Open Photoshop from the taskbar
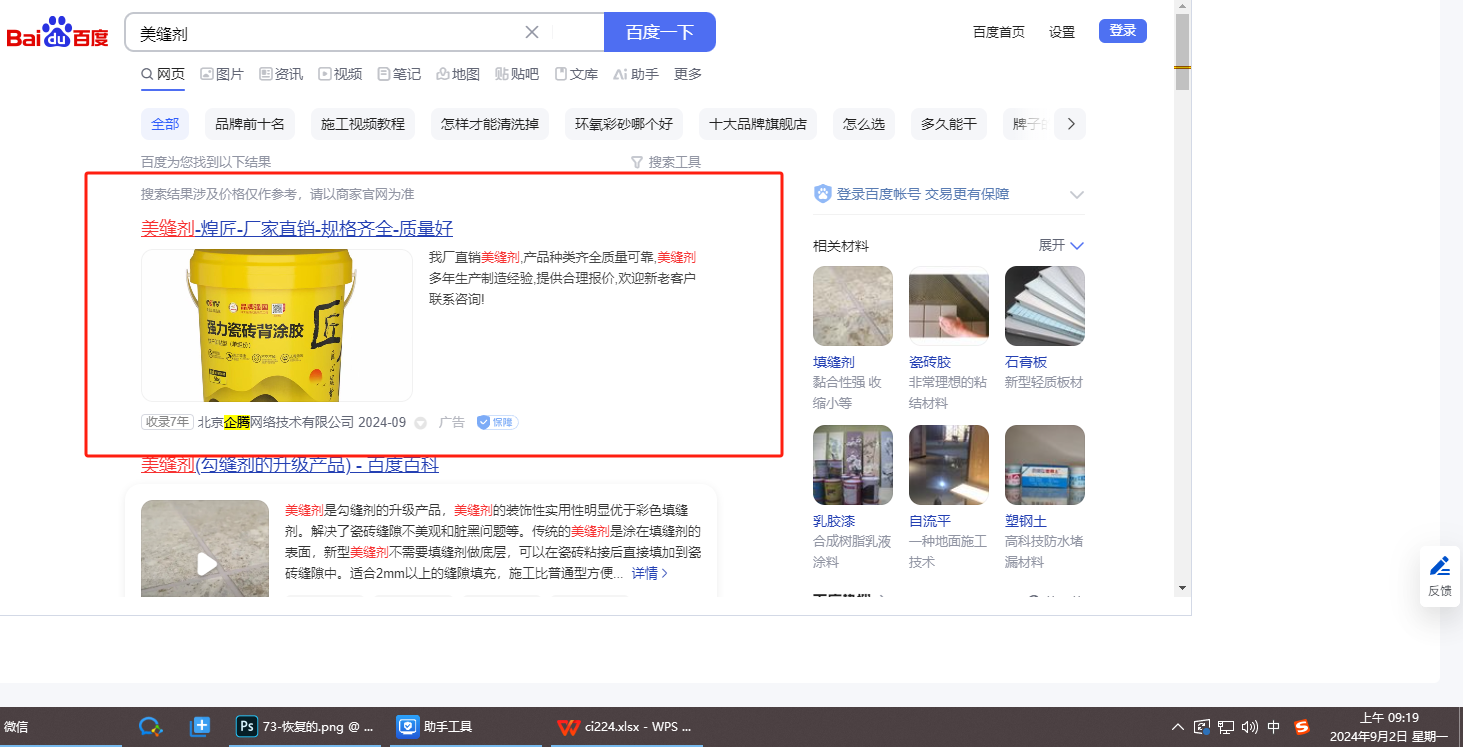 pos(305,727)
